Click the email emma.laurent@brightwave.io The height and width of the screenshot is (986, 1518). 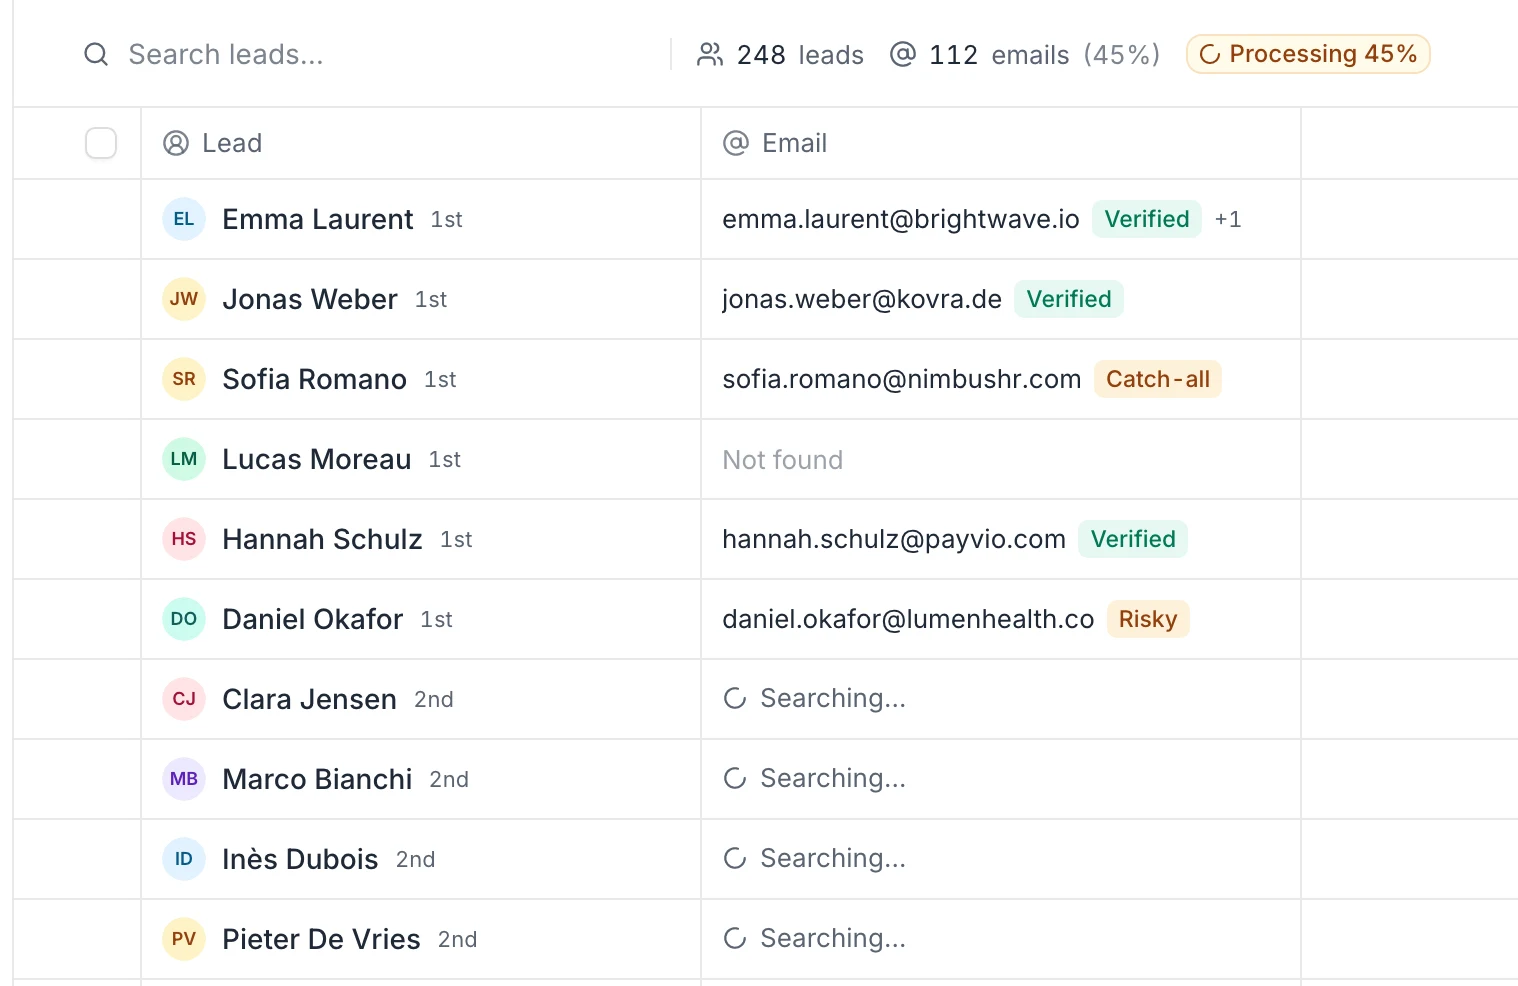[901, 219]
